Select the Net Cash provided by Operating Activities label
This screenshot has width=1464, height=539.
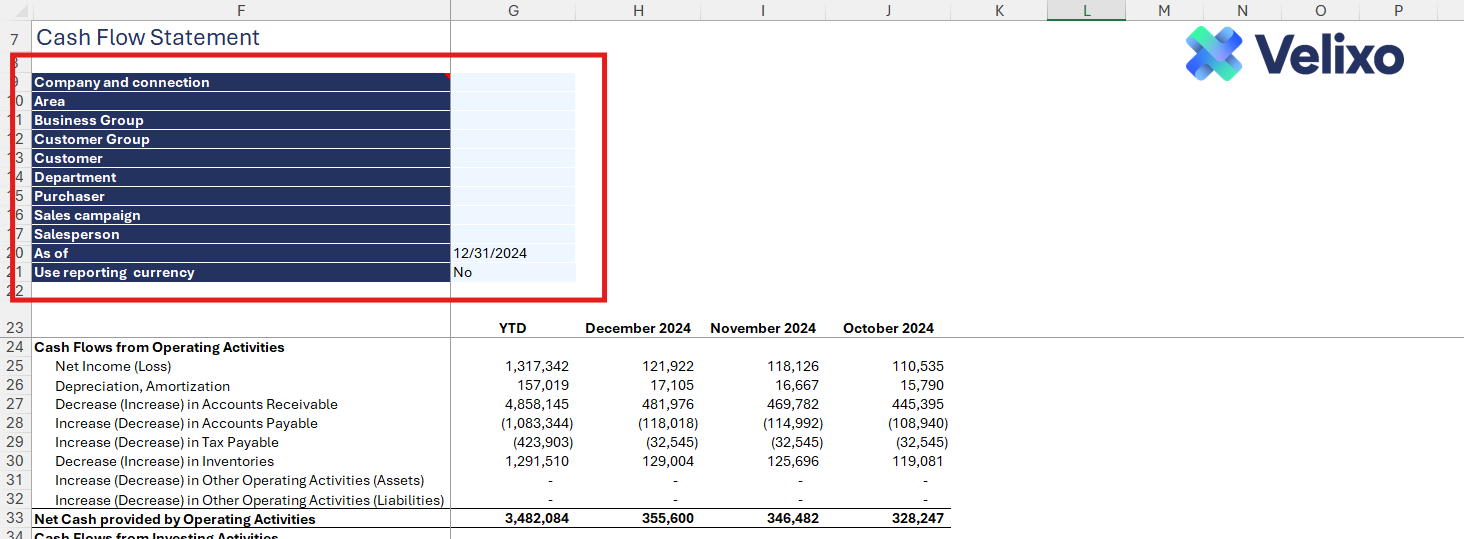click(x=175, y=519)
